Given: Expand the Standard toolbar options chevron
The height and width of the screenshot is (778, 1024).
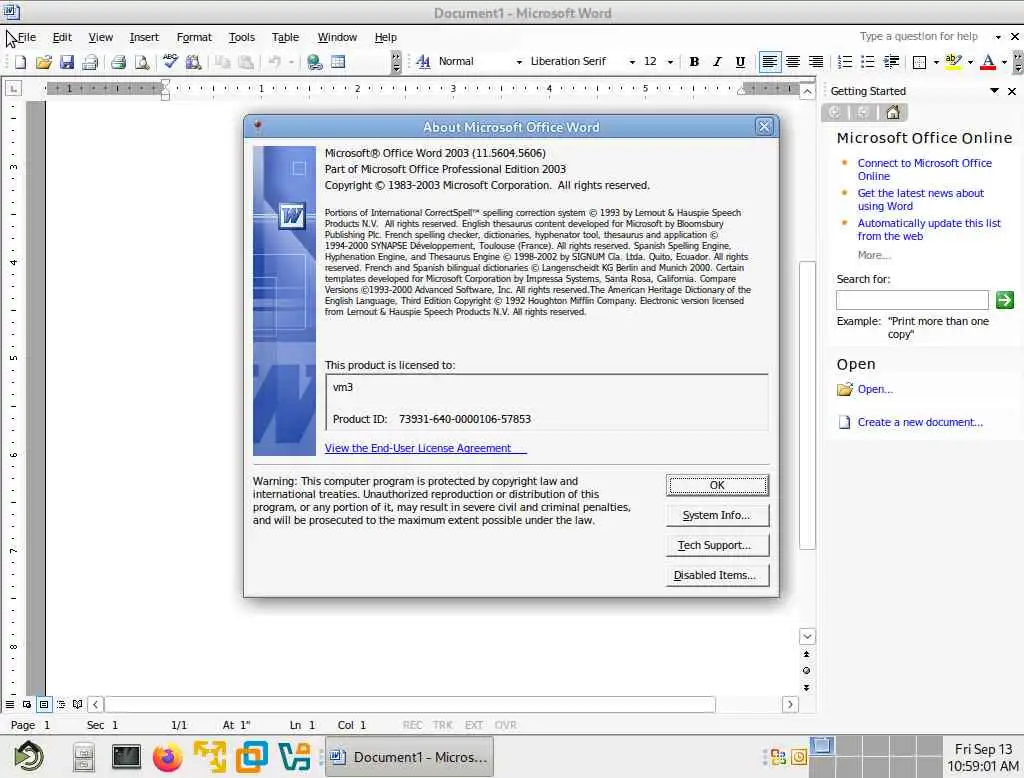Looking at the screenshot, I should 396,62.
